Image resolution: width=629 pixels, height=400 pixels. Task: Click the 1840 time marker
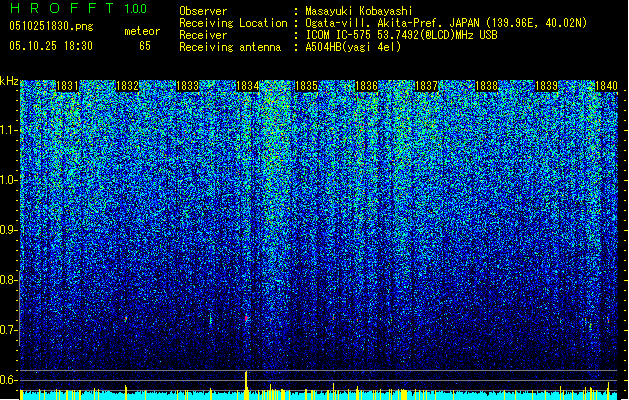[606, 86]
